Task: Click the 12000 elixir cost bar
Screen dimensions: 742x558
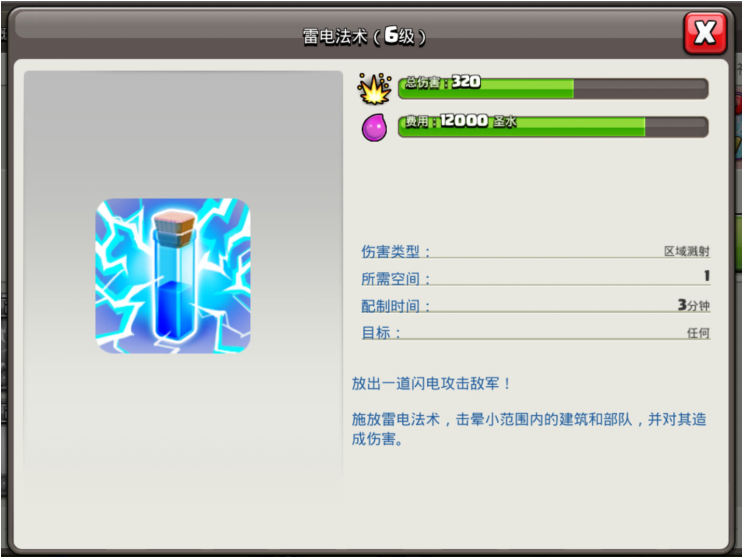Action: pyautogui.click(x=553, y=127)
